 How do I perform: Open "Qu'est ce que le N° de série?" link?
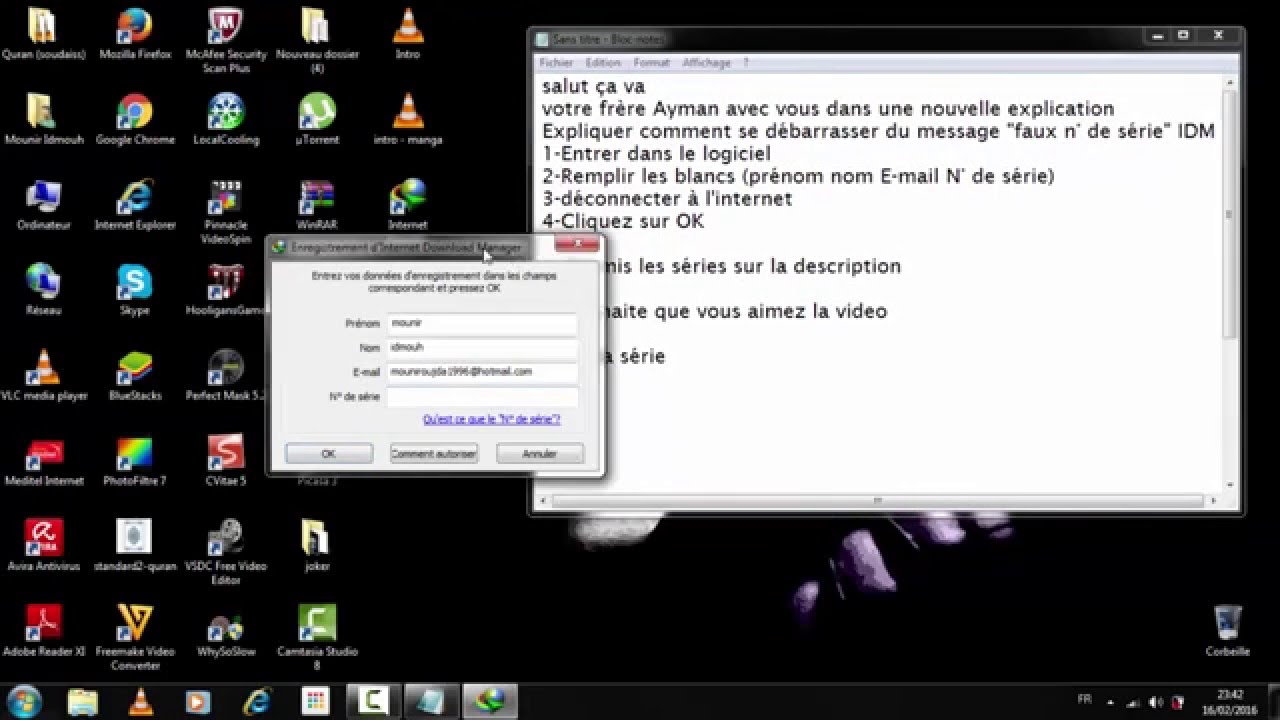click(491, 420)
